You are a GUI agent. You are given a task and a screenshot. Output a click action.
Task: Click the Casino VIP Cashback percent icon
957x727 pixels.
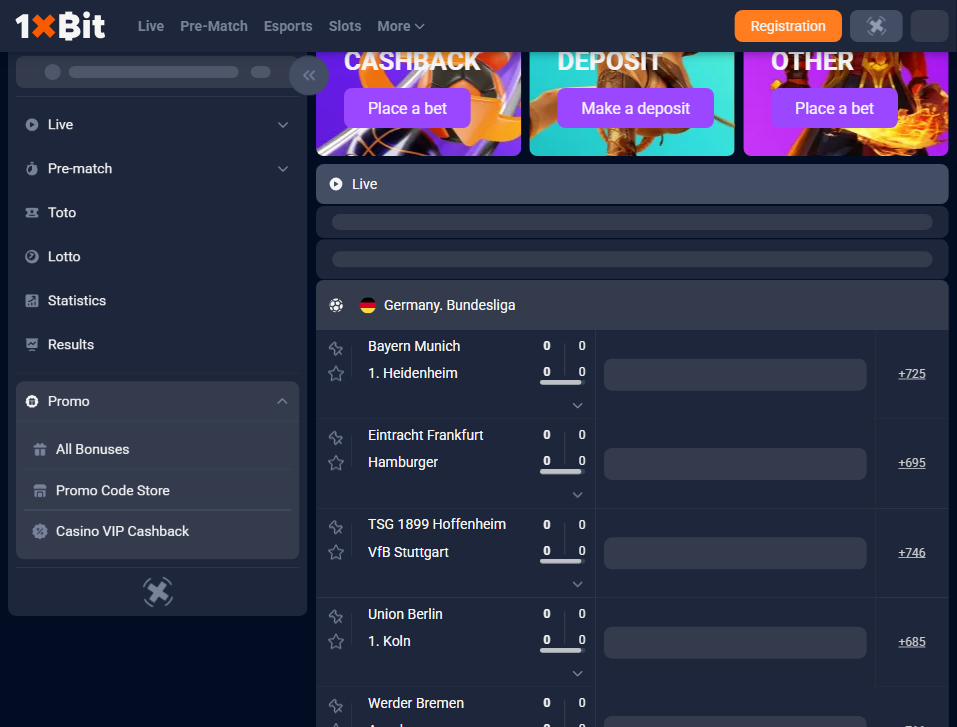[40, 531]
